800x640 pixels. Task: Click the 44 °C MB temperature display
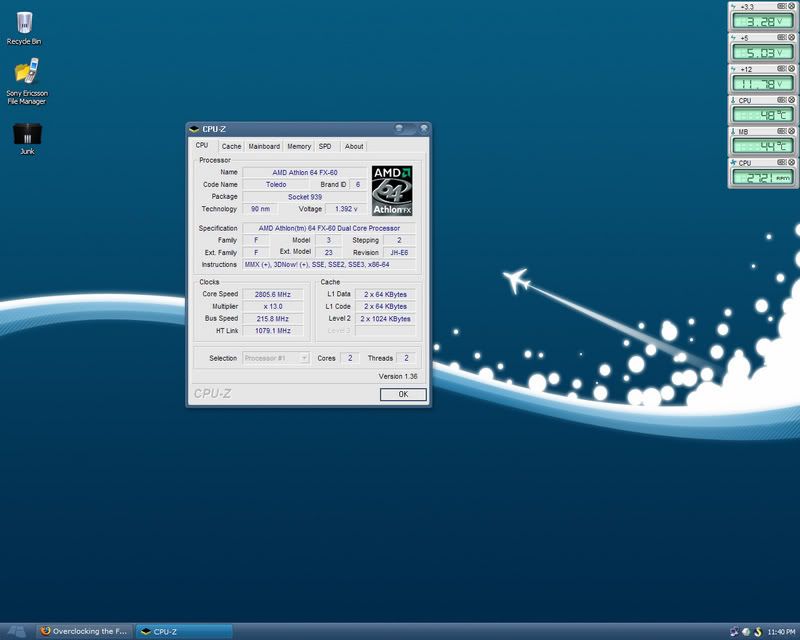[x=763, y=146]
